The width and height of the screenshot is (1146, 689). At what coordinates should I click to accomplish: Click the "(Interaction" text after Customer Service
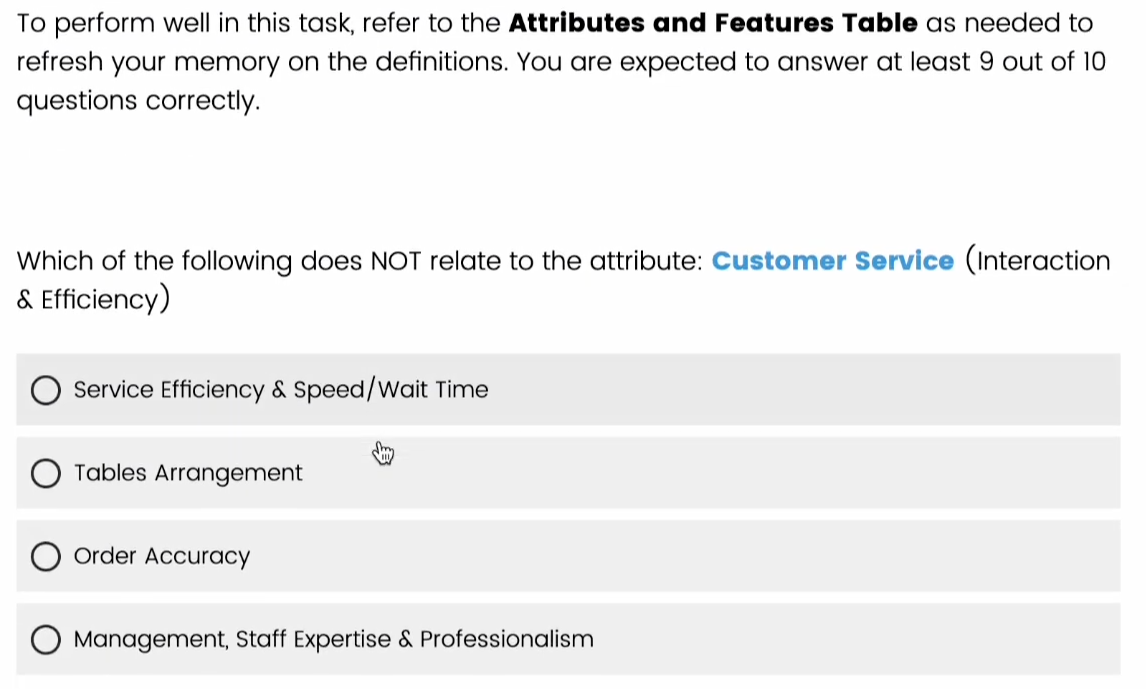point(1038,262)
